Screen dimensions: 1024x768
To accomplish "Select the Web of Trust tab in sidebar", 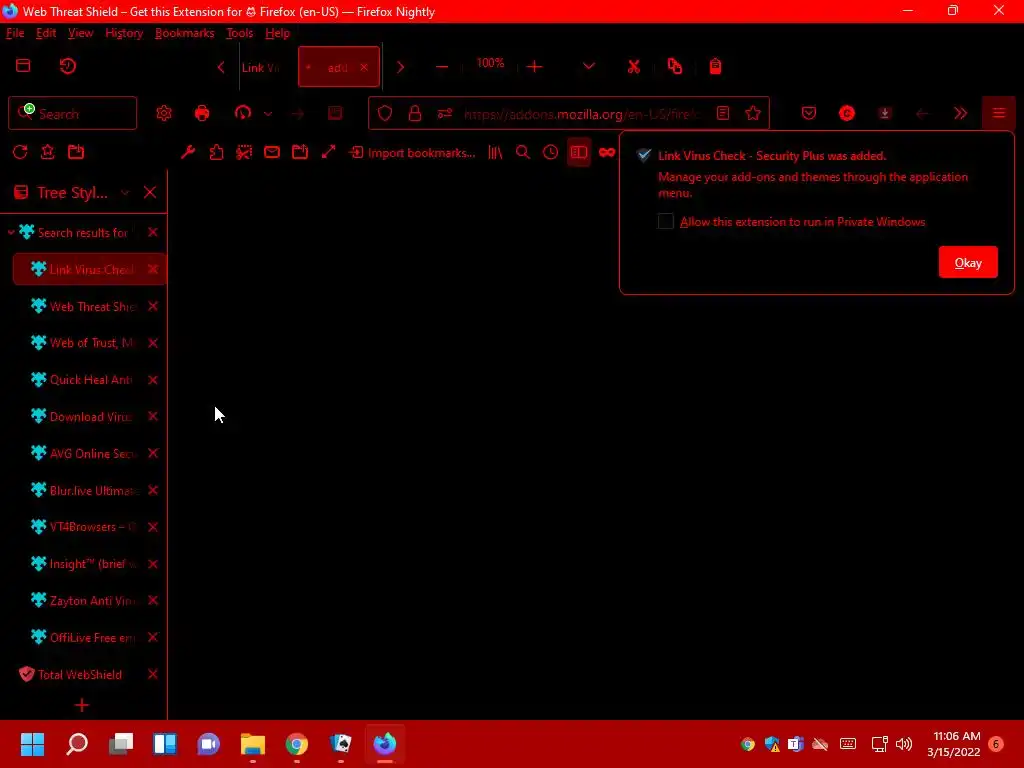I will 89,343.
